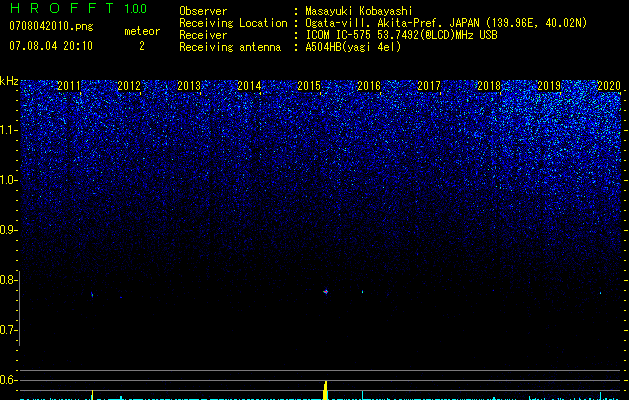
Task: Click the 1.1 kHz frequency label
Action: click(x=9, y=130)
